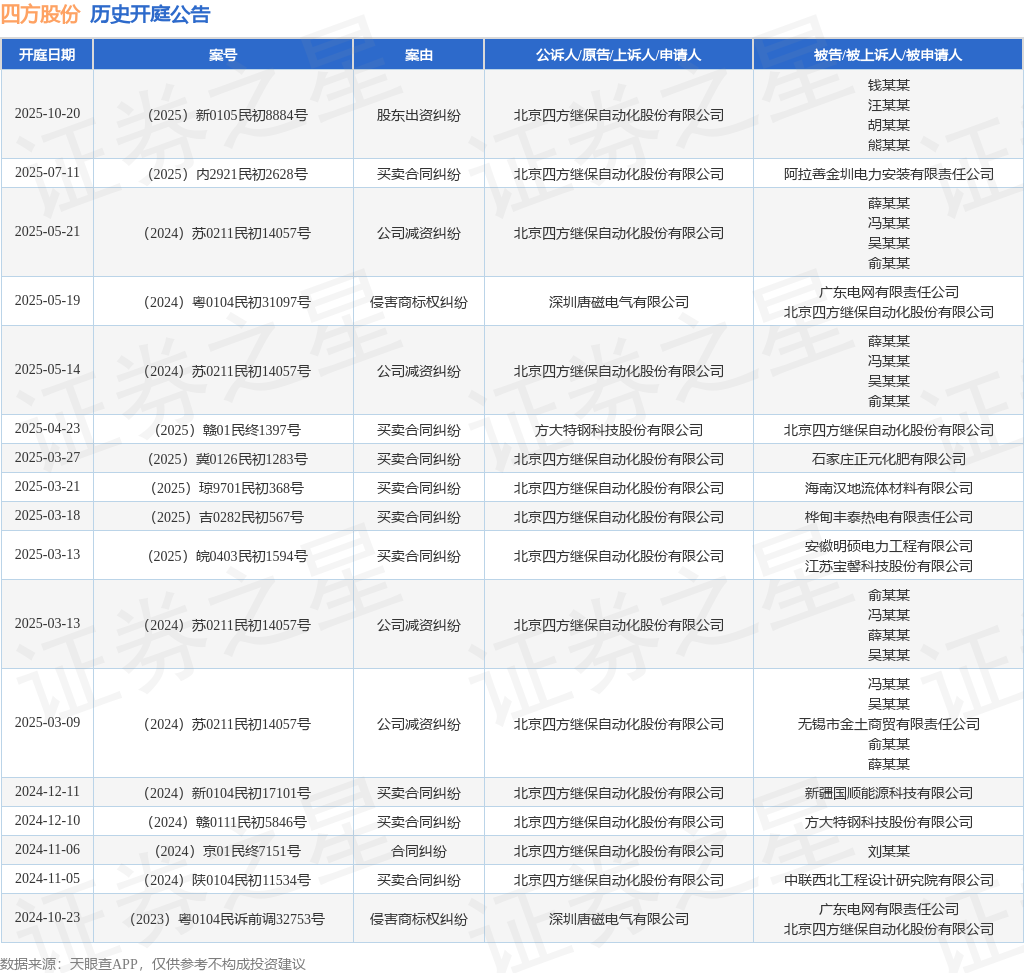This screenshot has width=1024, height=973.
Task: Click the date 2025-04-23
Action: click(x=48, y=428)
